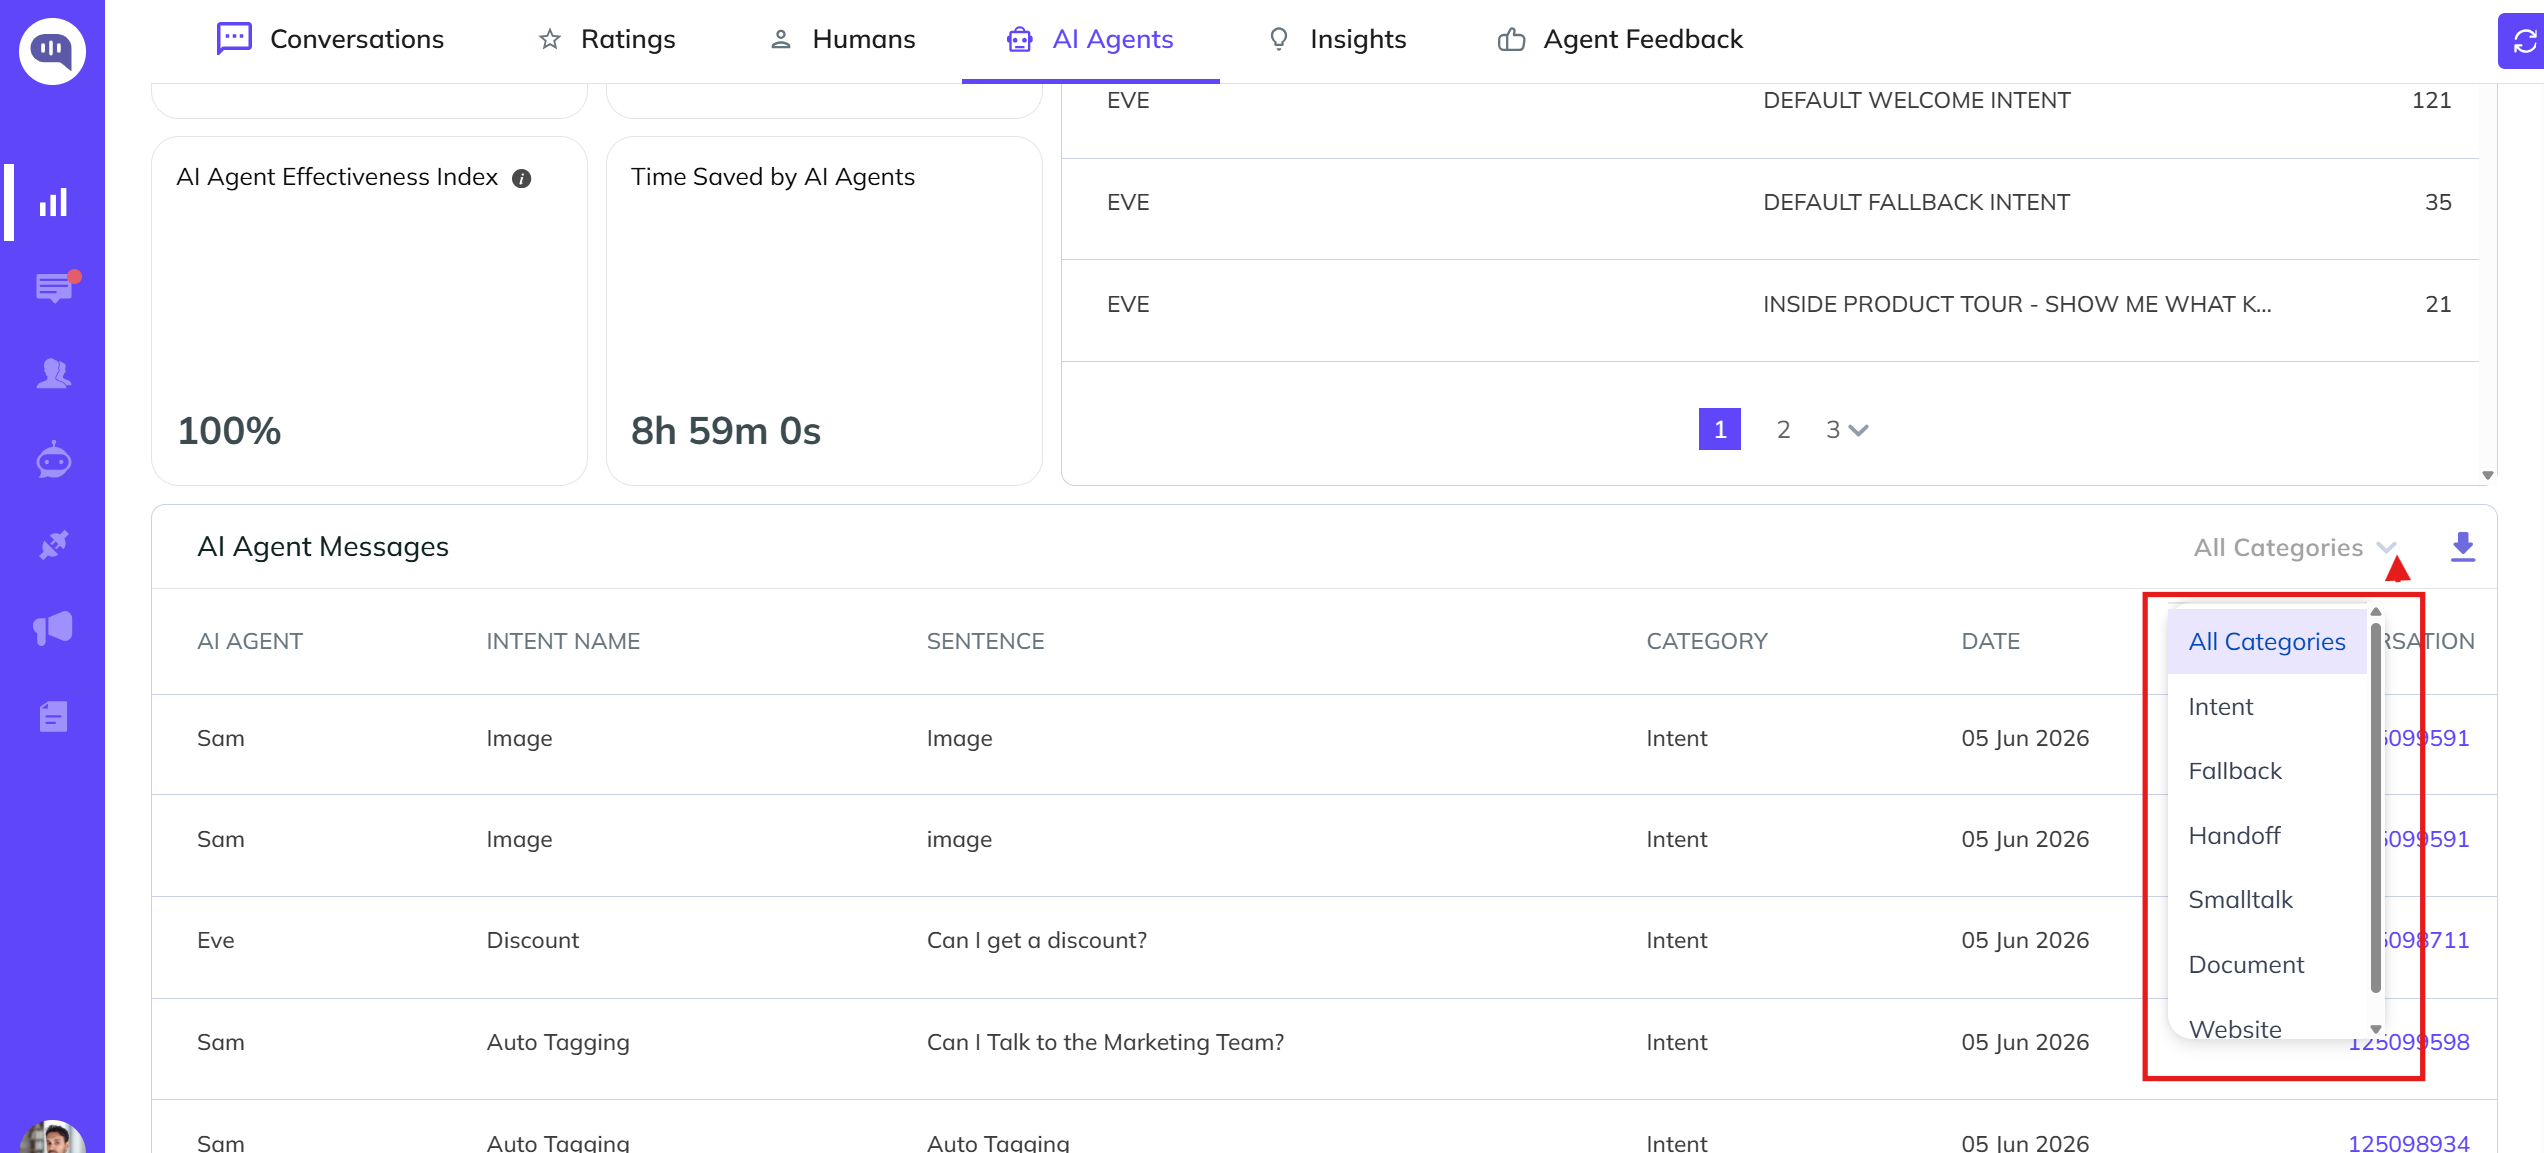Screen dimensions: 2544x1153
Task: Click the 100% effectiveness index value
Action: [229, 431]
